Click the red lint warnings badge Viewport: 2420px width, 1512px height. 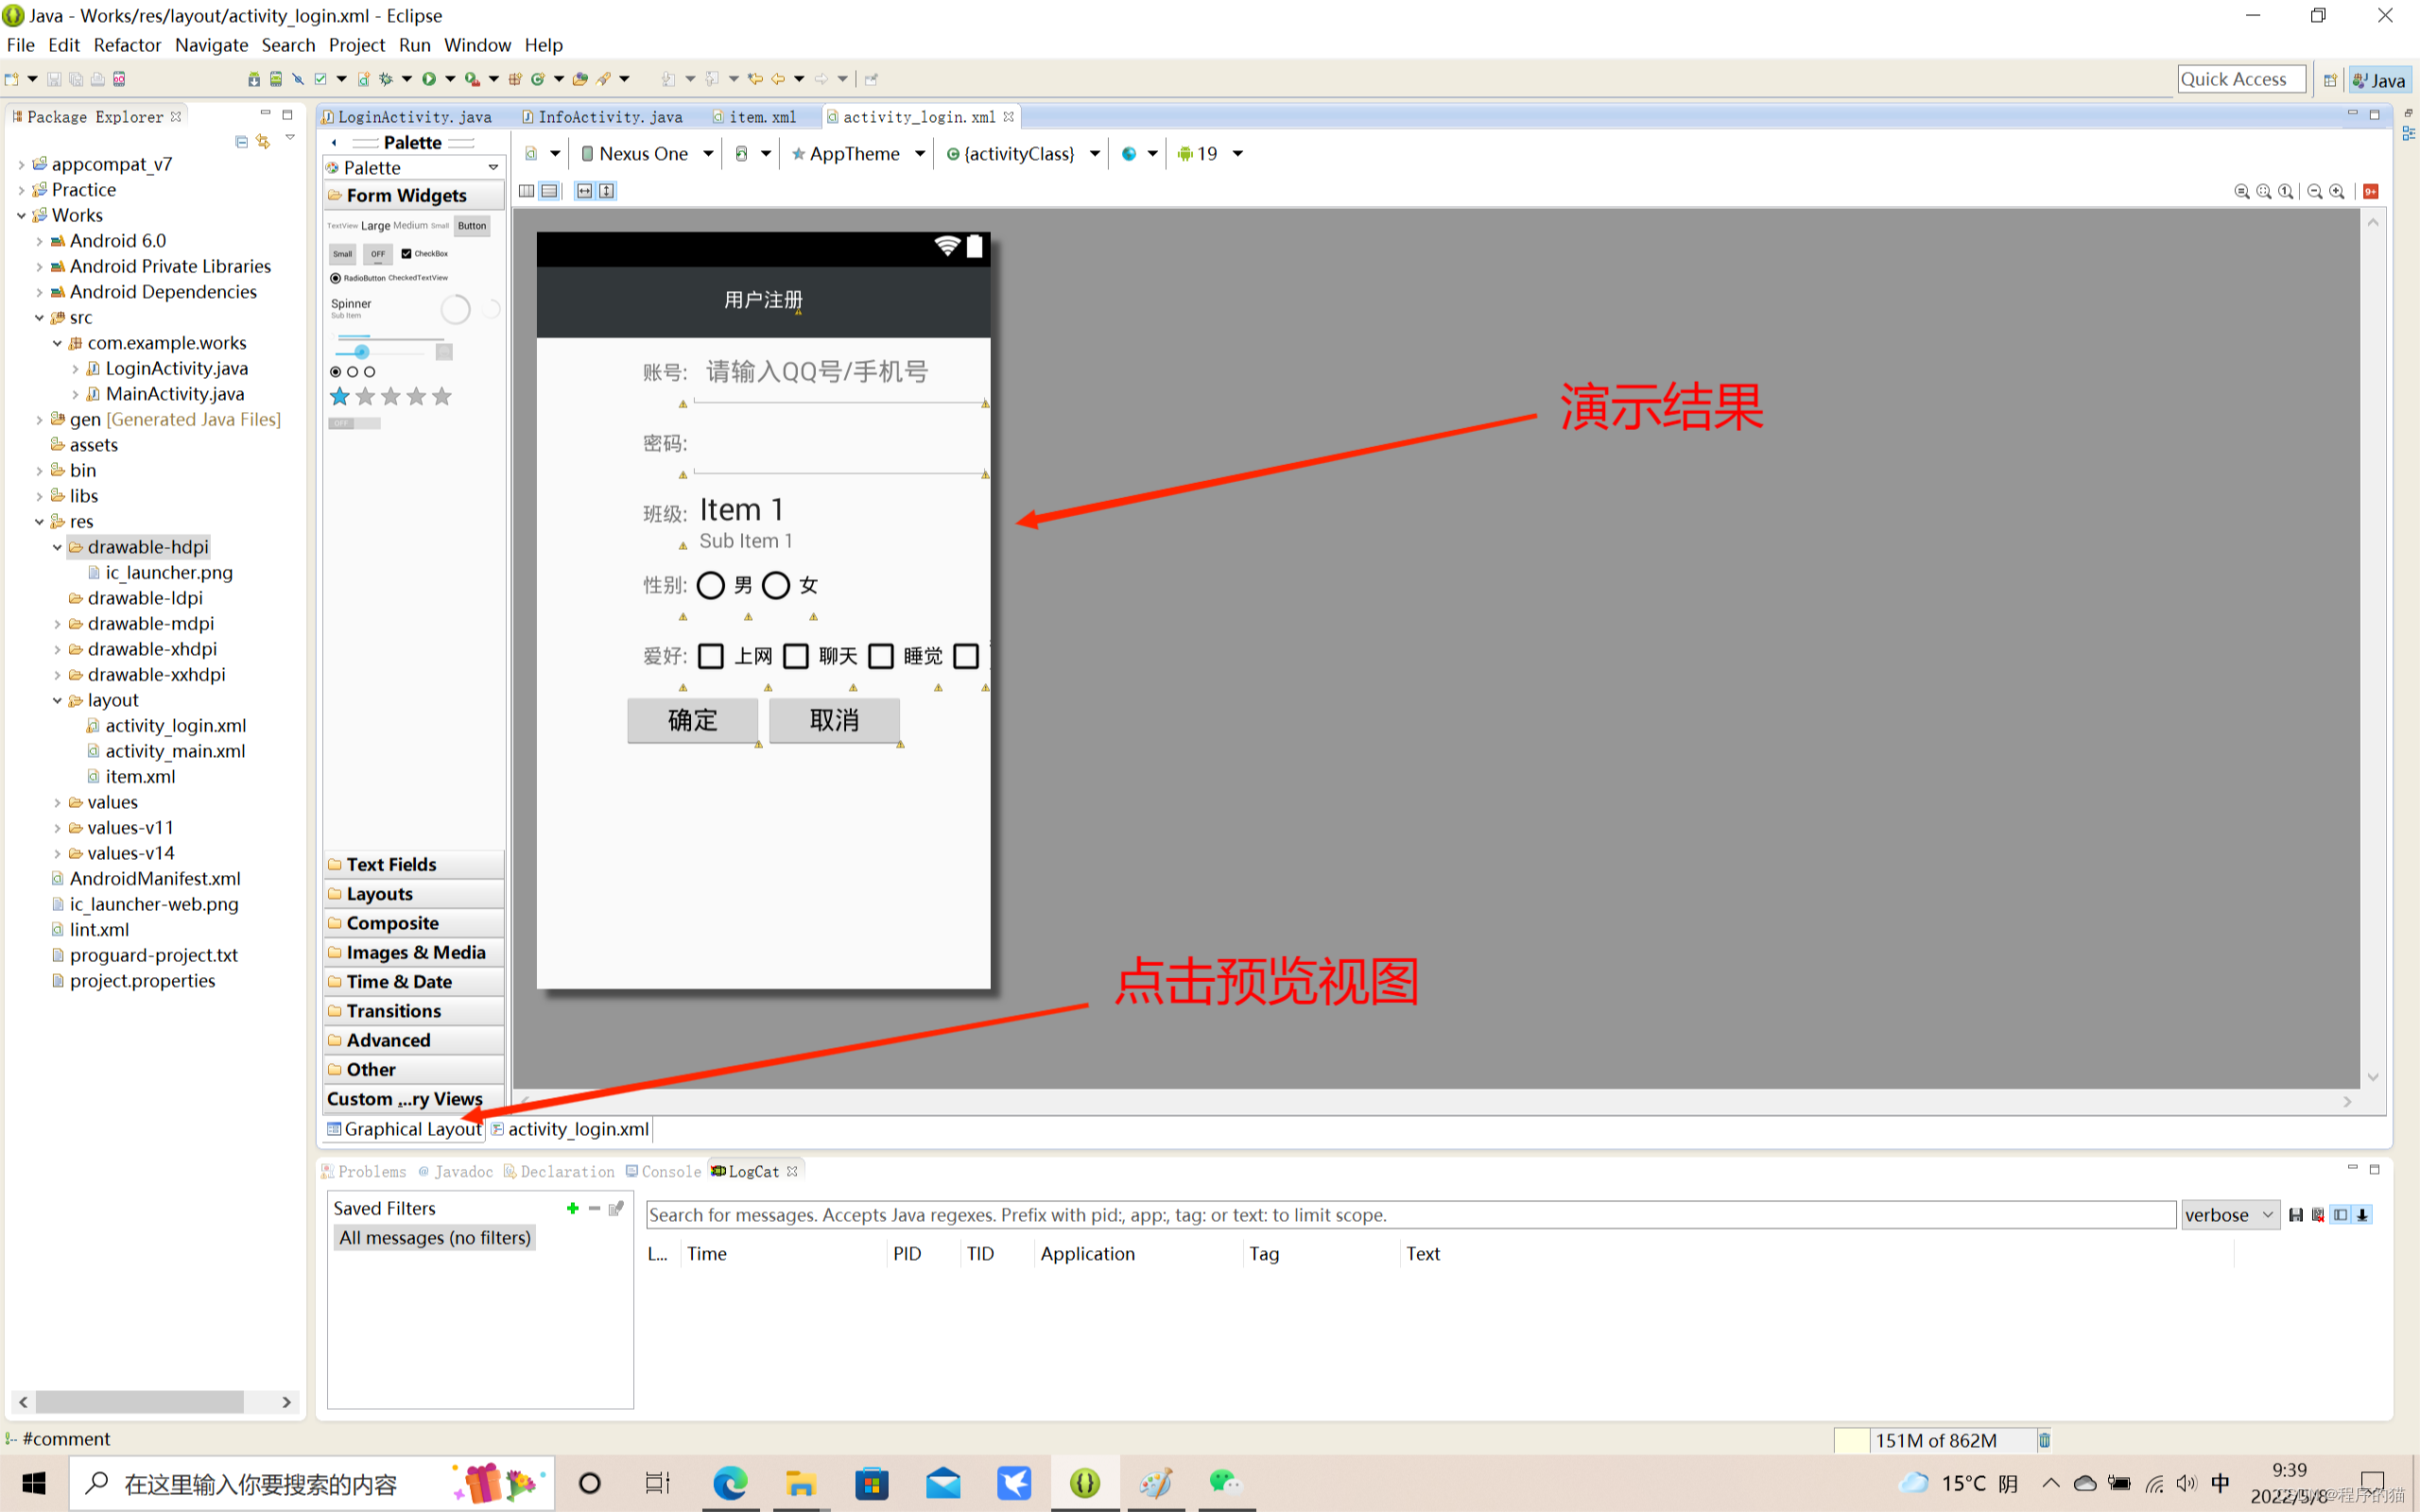[x=2370, y=191]
